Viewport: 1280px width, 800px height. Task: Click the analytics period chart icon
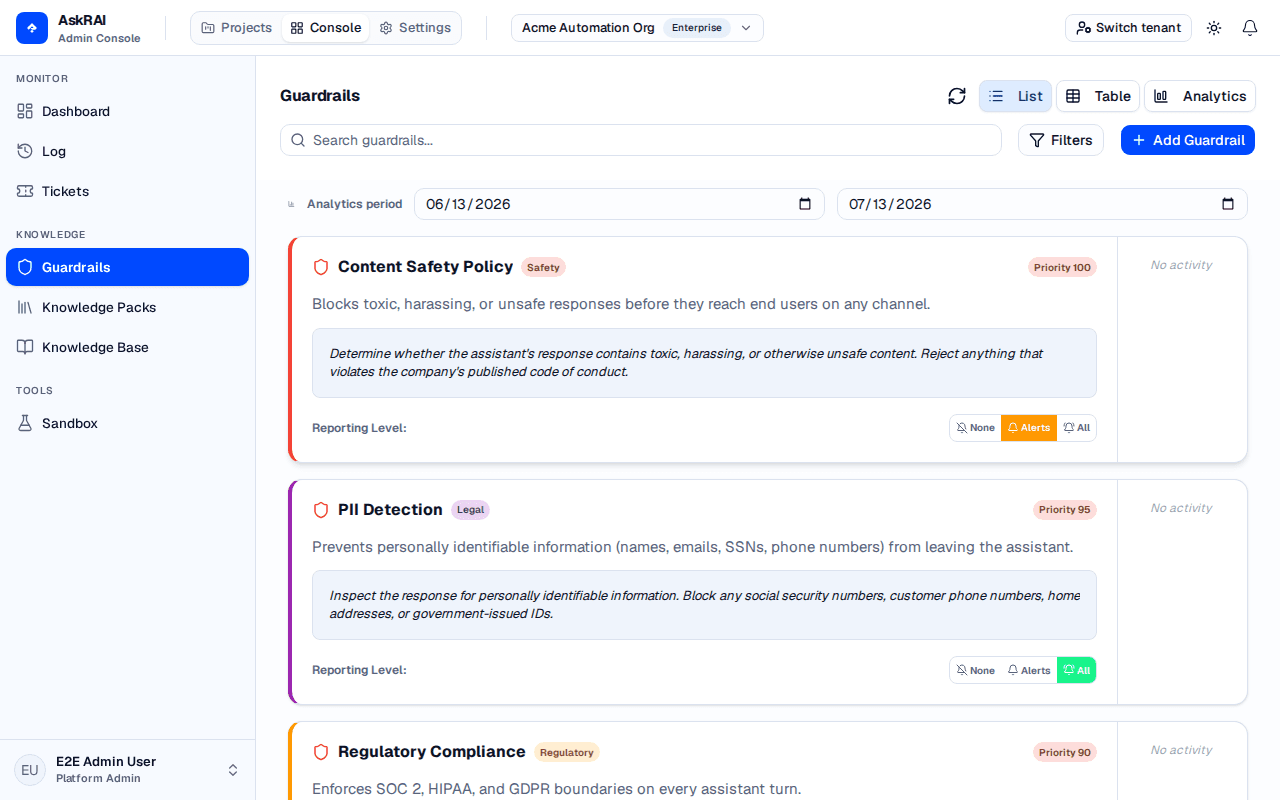click(292, 204)
